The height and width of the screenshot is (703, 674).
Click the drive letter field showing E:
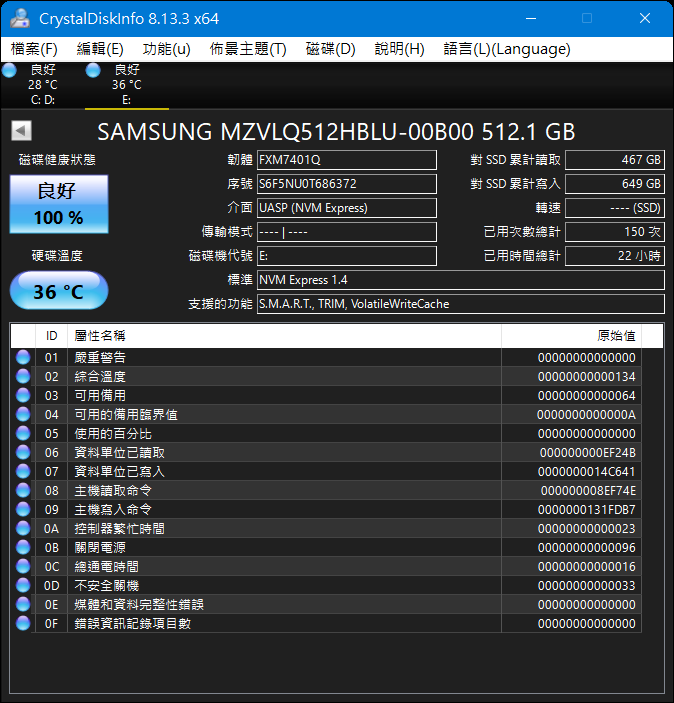click(347, 256)
